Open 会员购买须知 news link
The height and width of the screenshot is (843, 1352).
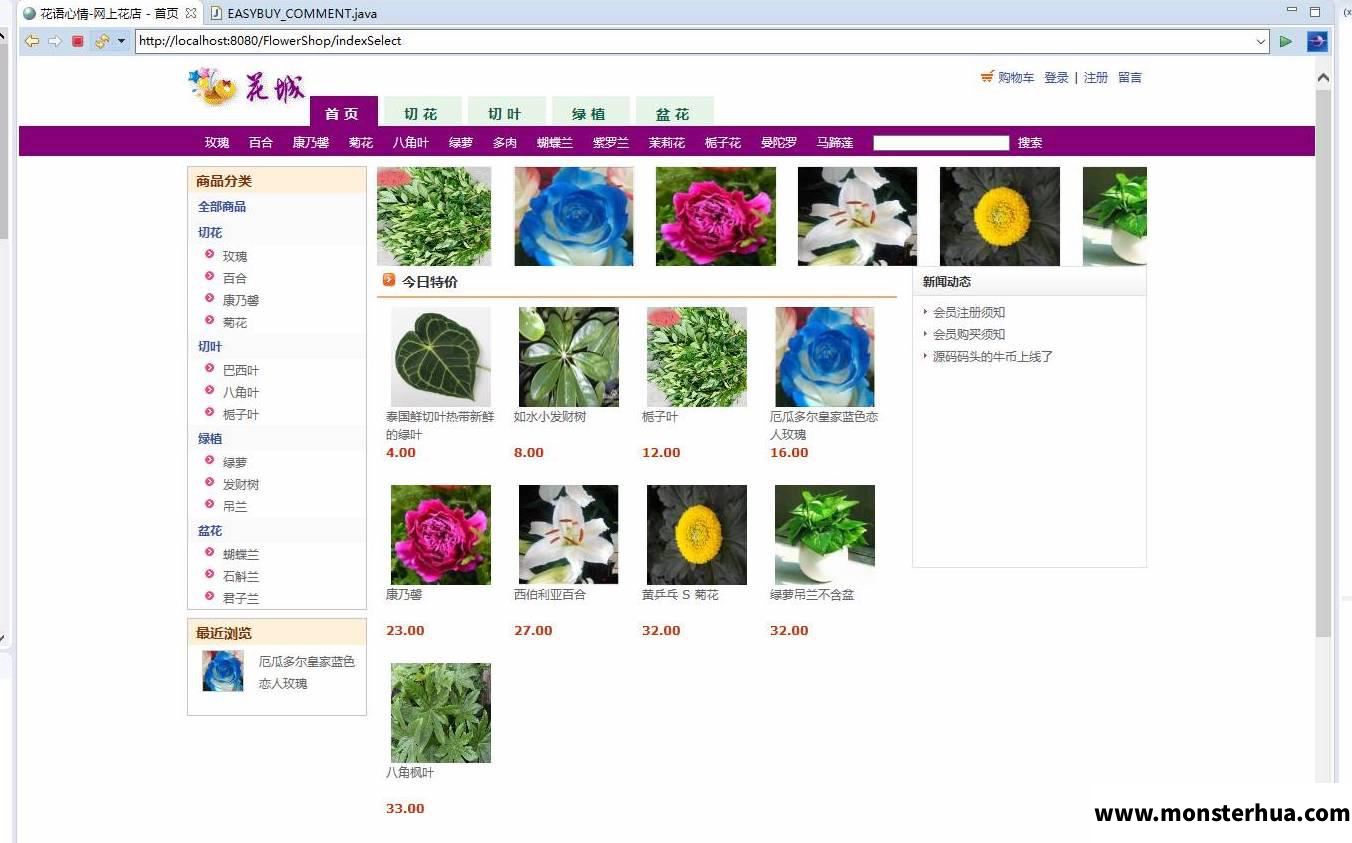(x=969, y=335)
